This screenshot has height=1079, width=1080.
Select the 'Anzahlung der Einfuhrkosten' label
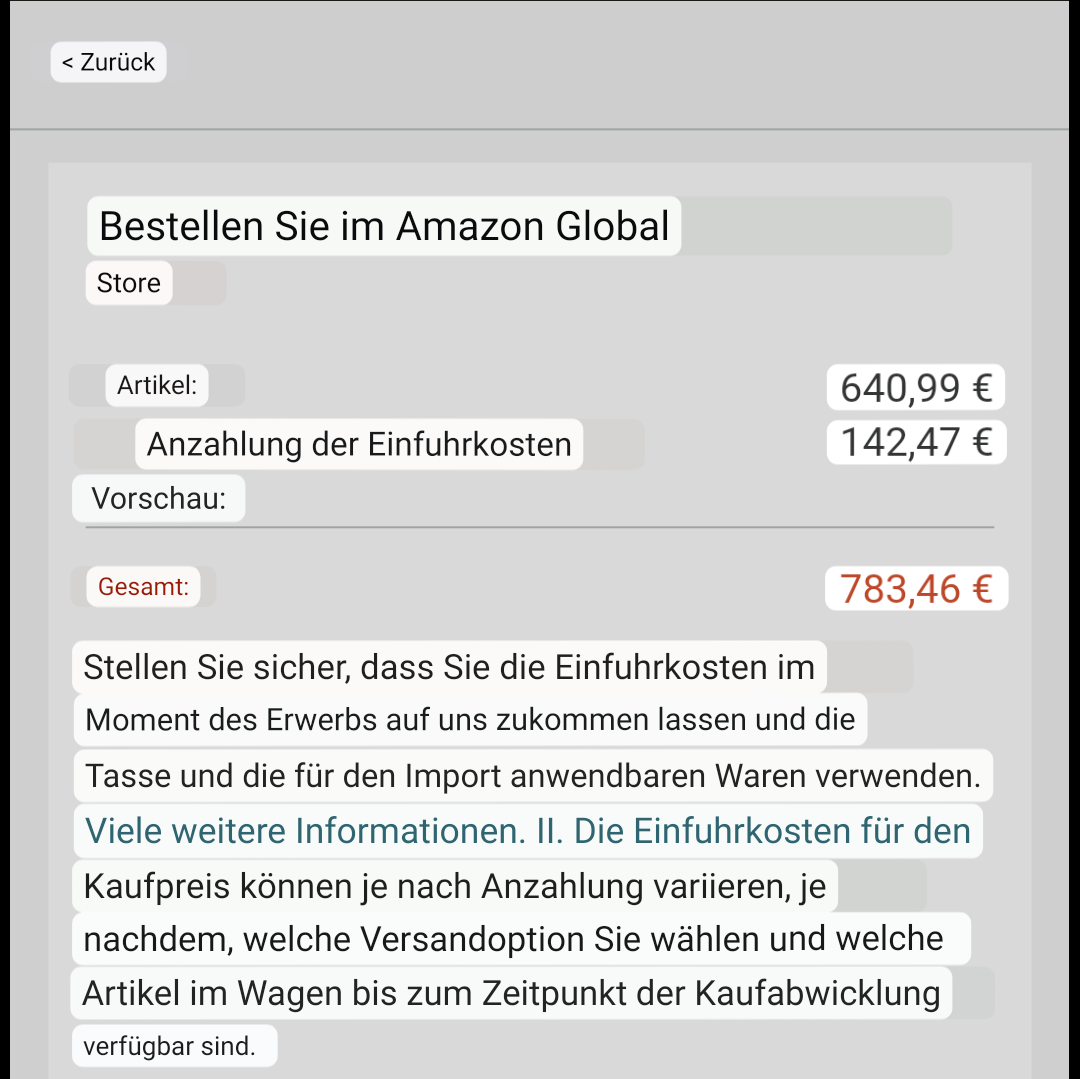point(358,444)
